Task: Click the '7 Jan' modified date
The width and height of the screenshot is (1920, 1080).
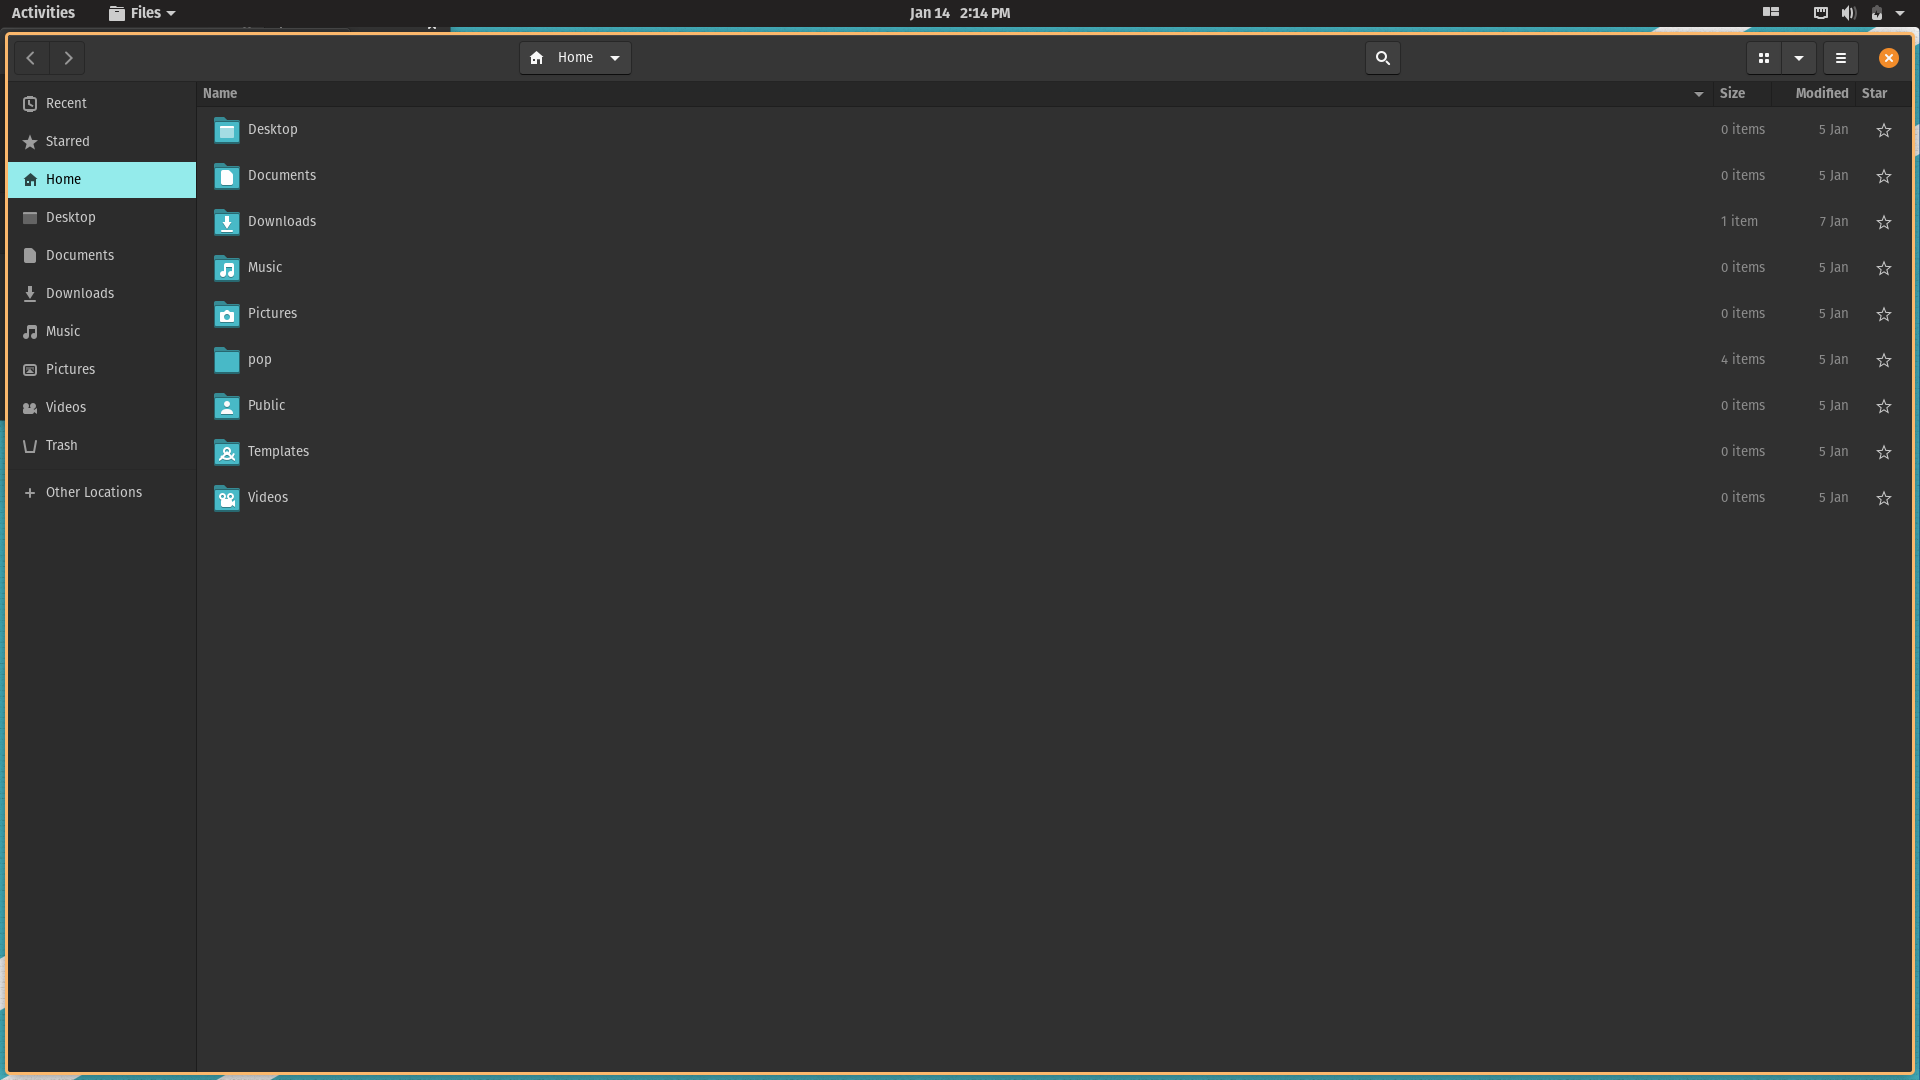Action: (x=1834, y=222)
